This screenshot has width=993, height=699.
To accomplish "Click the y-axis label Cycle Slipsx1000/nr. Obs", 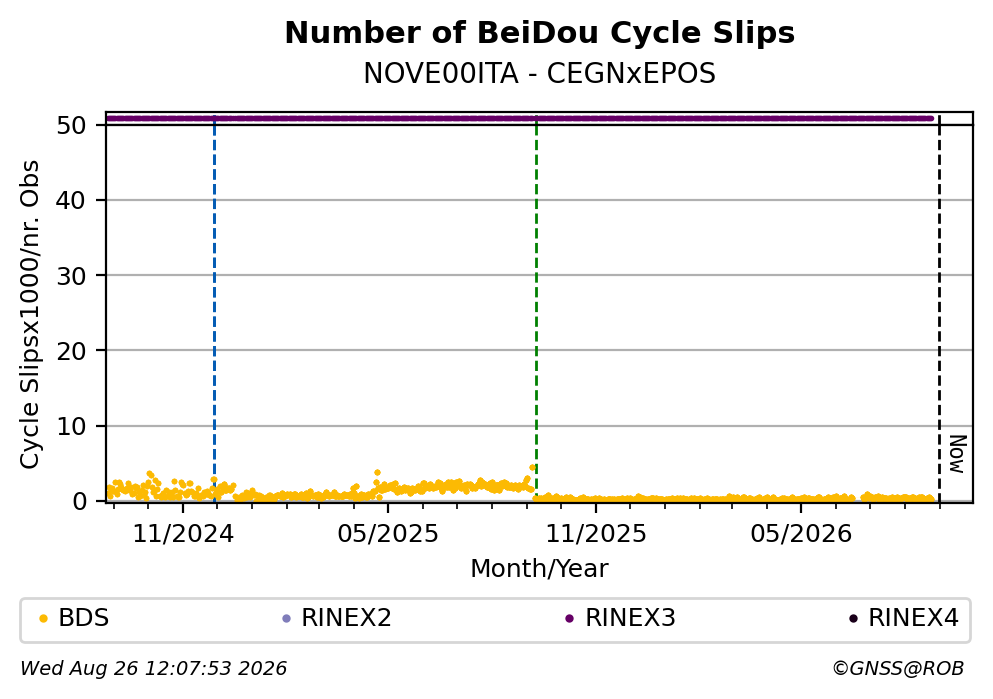I will [30, 315].
